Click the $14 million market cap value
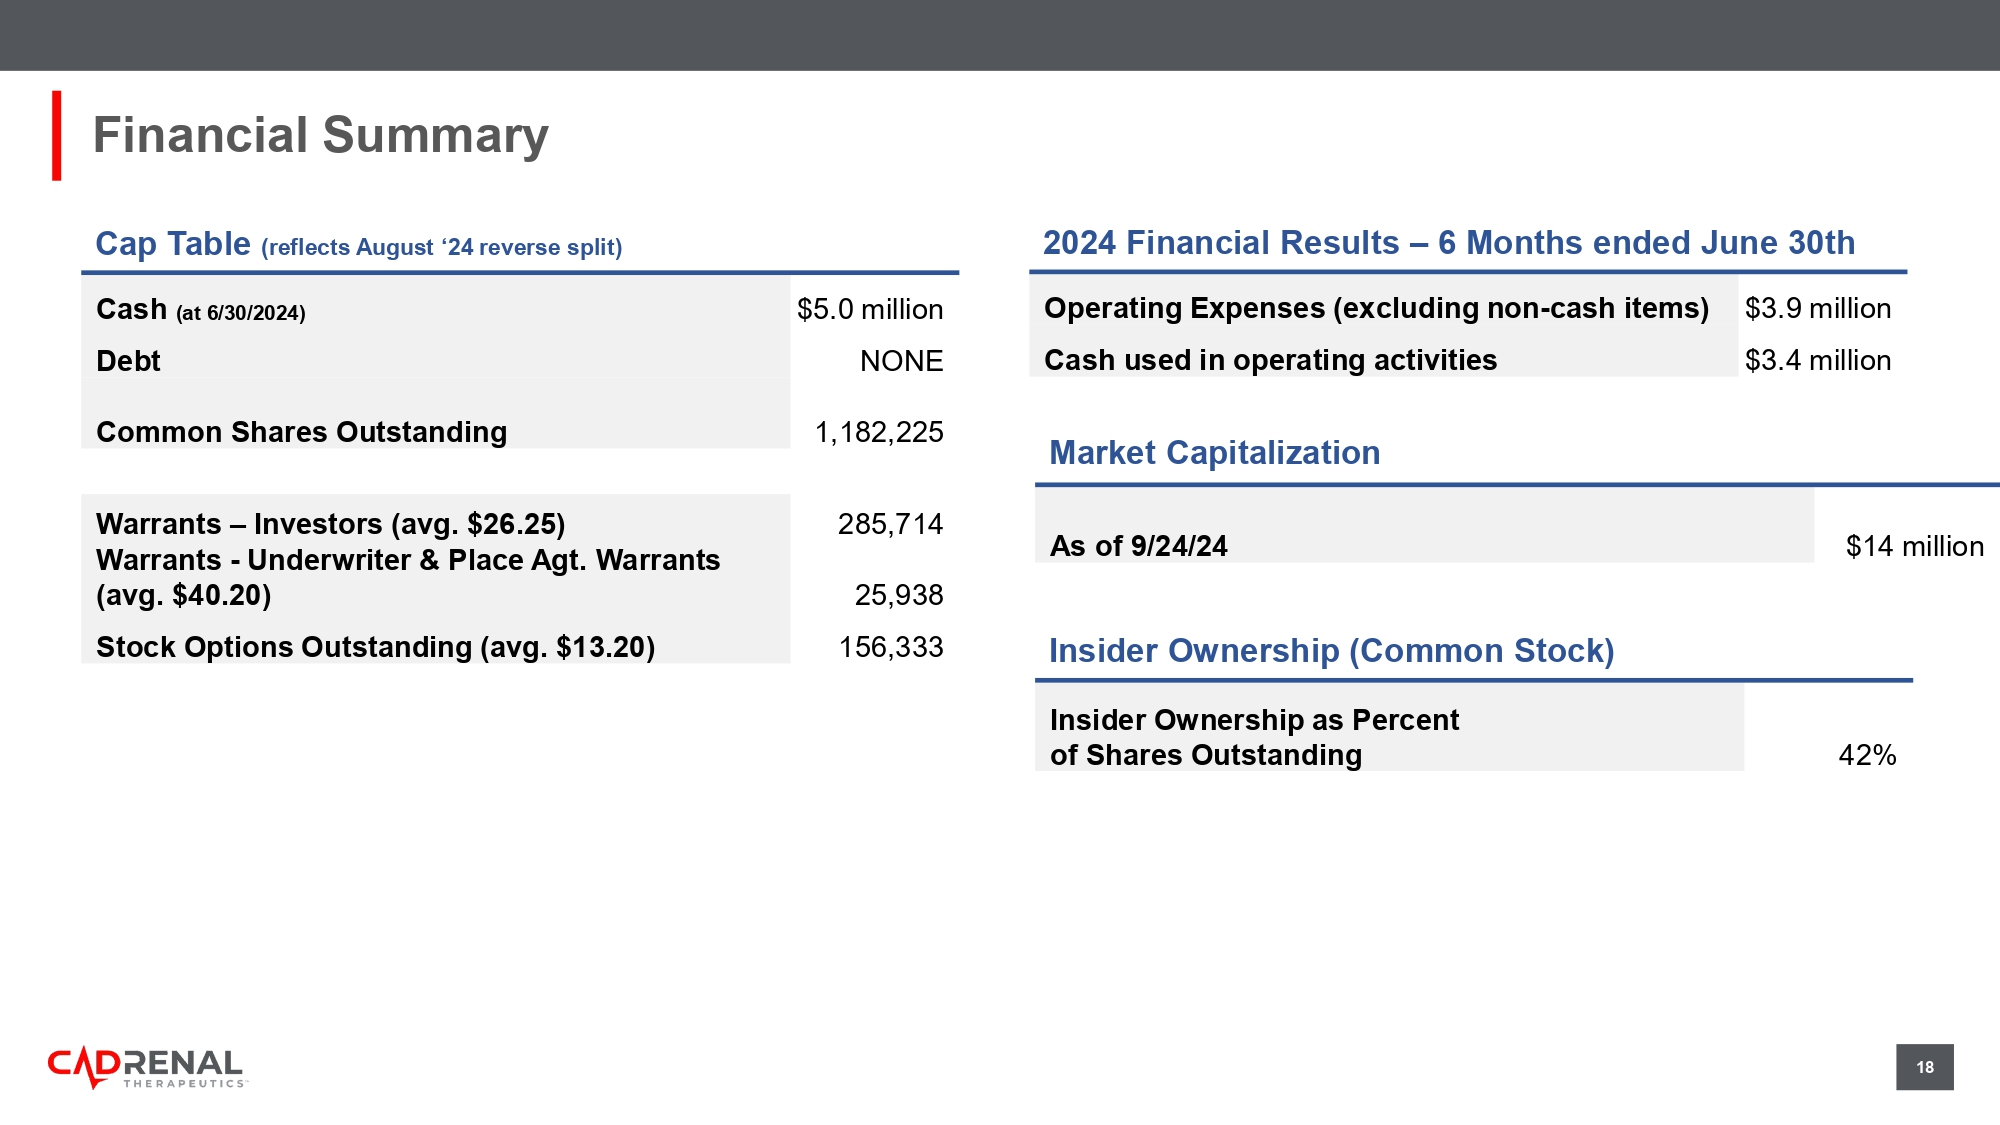The image size is (2000, 1125). 1915,546
